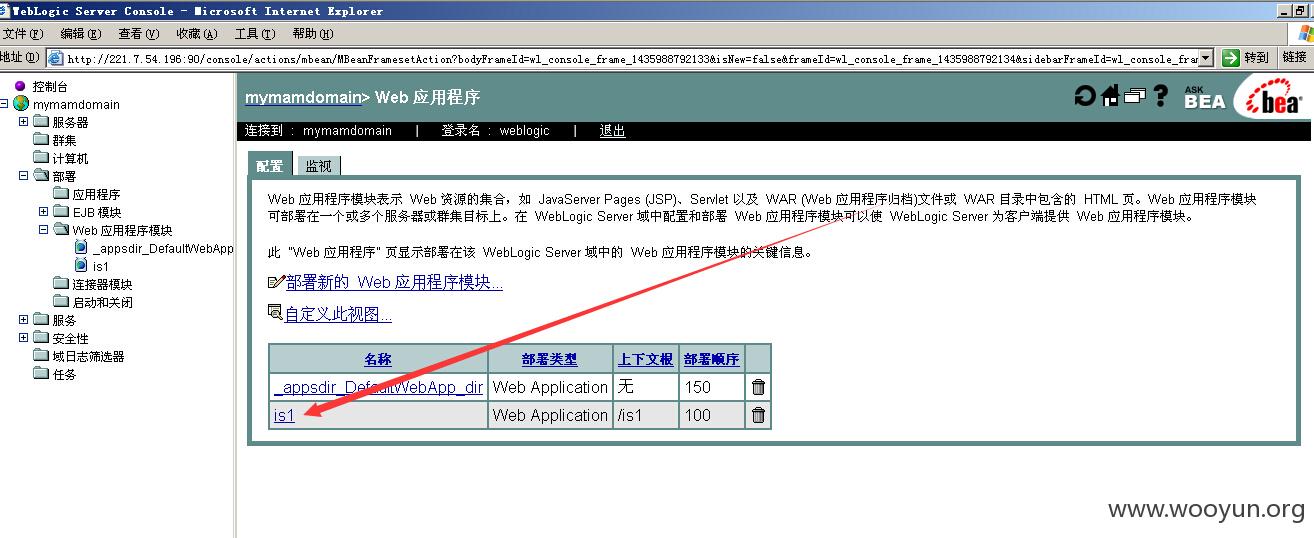Open the 工具(T) menu

(x=254, y=34)
